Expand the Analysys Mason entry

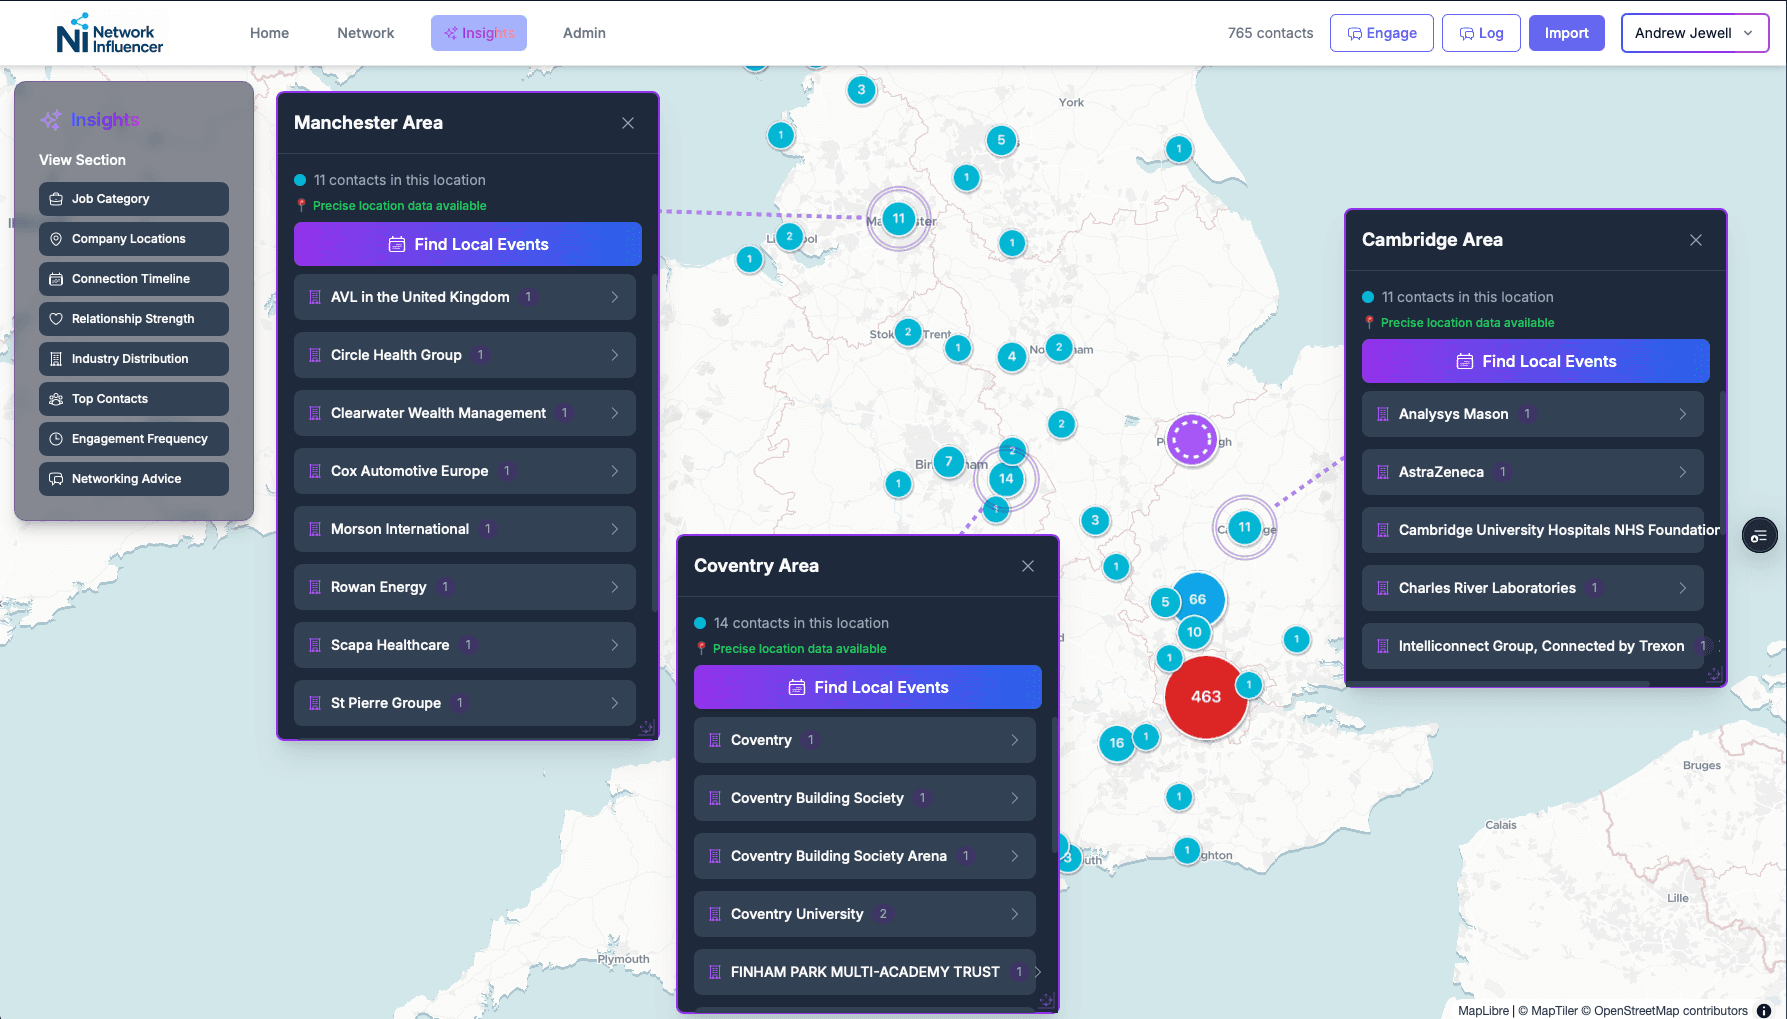point(1532,414)
